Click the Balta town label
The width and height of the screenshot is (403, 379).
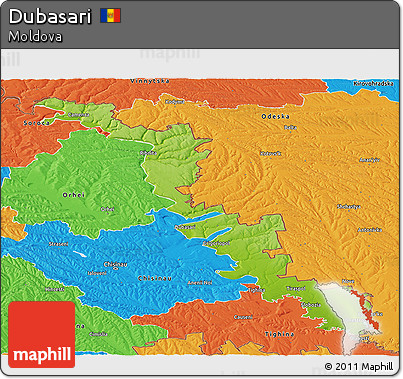[290, 127]
